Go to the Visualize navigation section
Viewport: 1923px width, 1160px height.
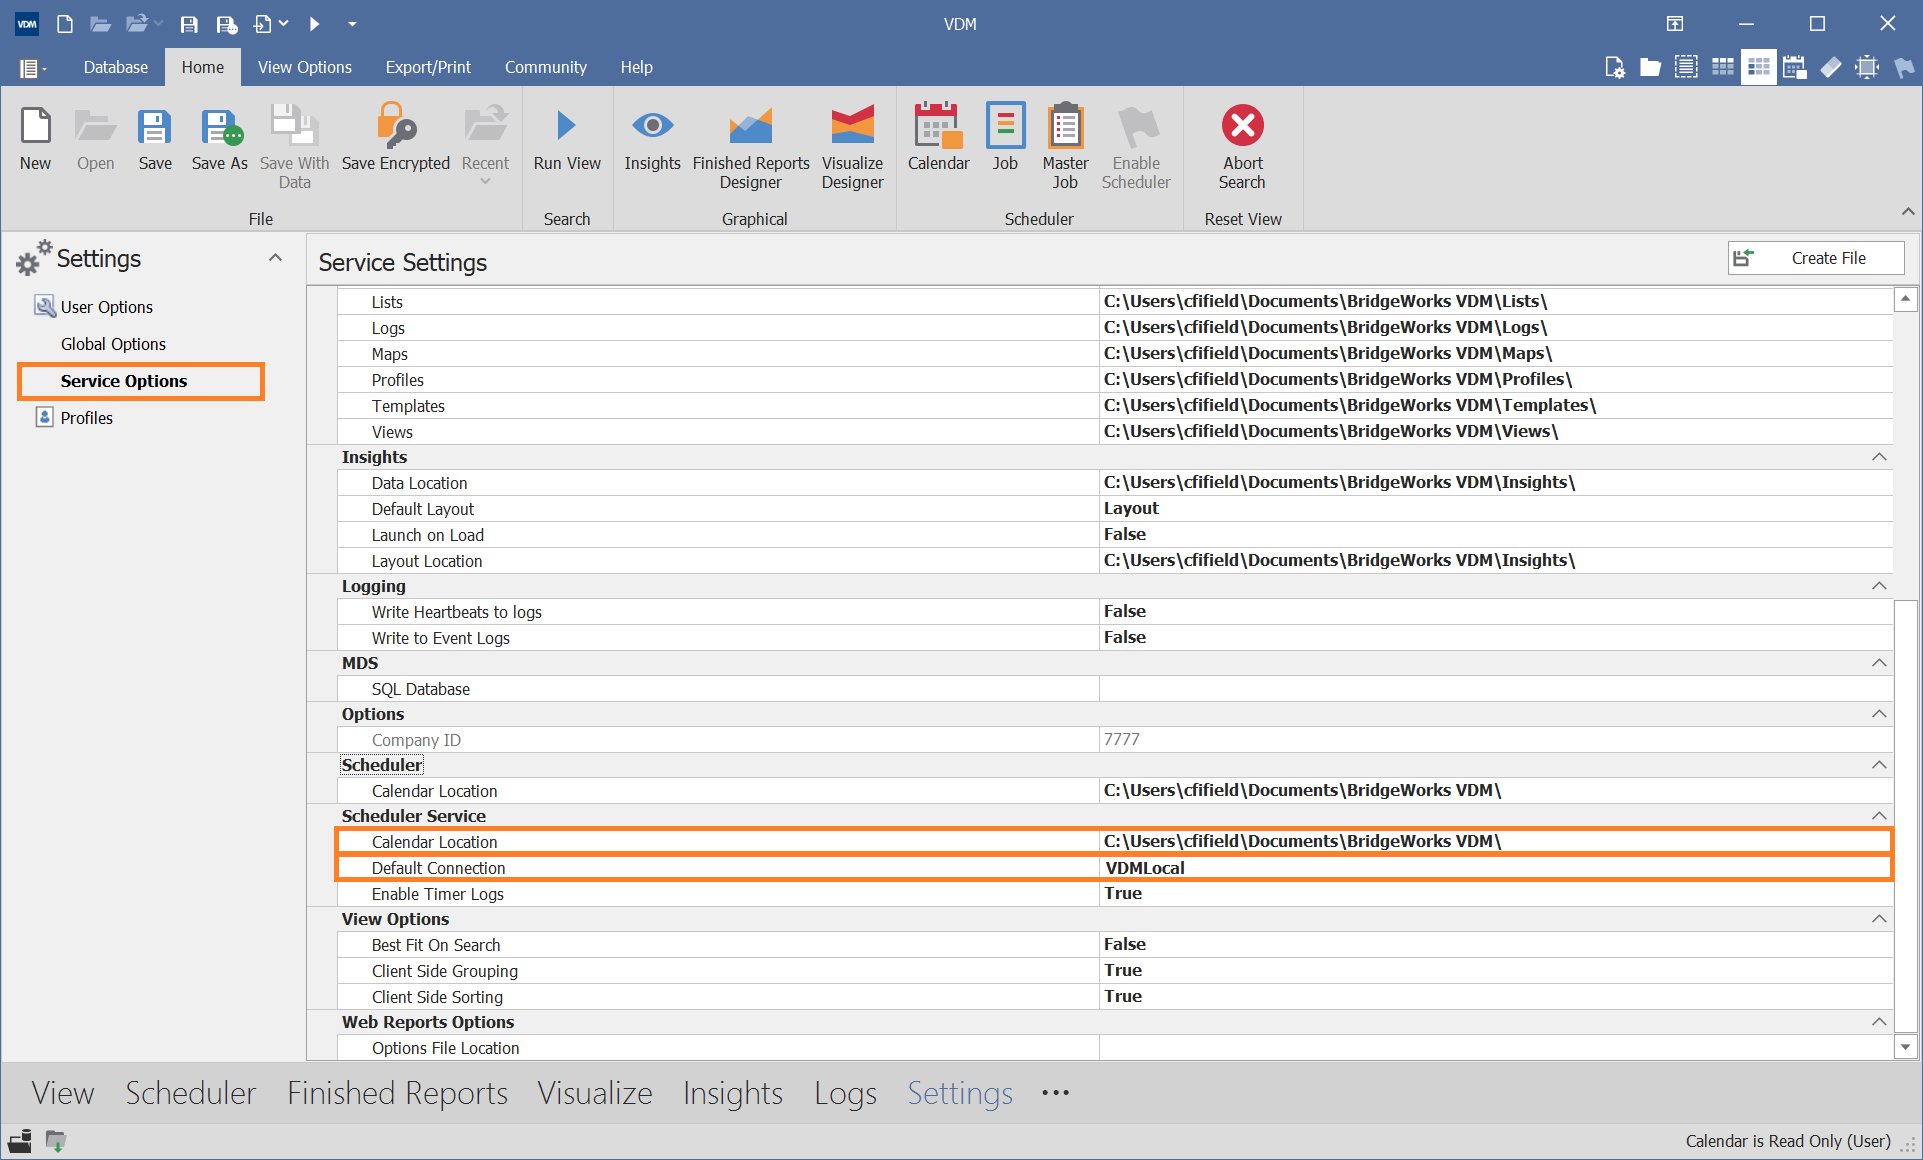click(595, 1093)
